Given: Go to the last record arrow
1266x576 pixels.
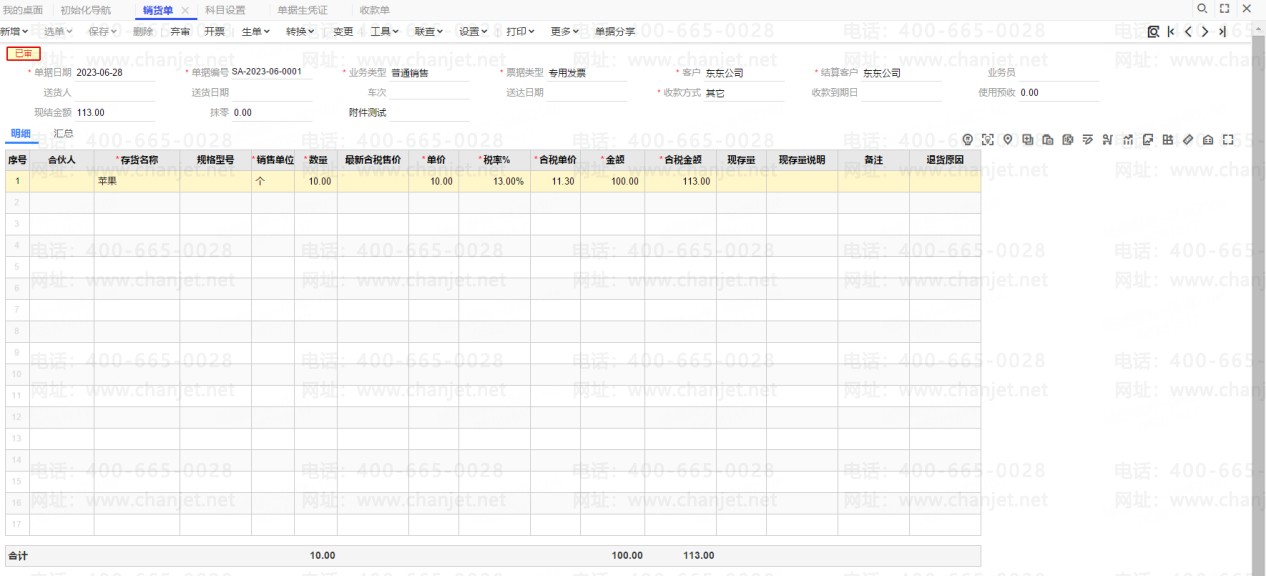Looking at the screenshot, I should coord(1222,32).
